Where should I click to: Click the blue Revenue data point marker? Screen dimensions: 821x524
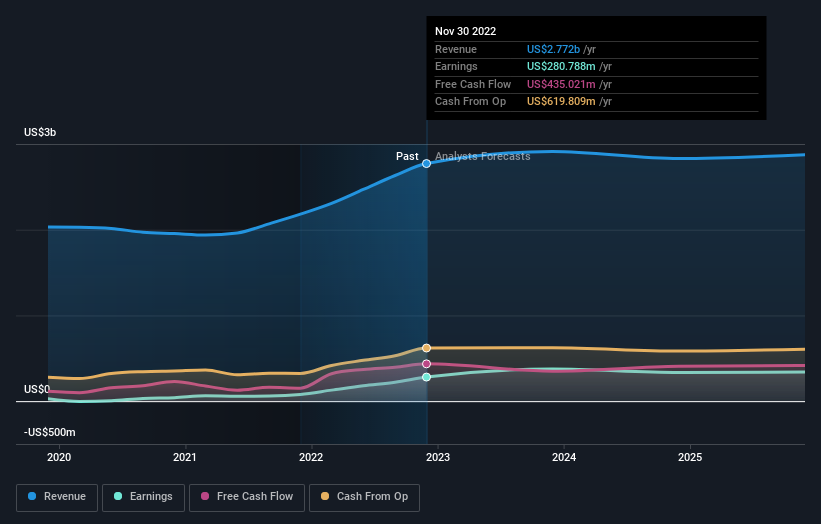[427, 164]
